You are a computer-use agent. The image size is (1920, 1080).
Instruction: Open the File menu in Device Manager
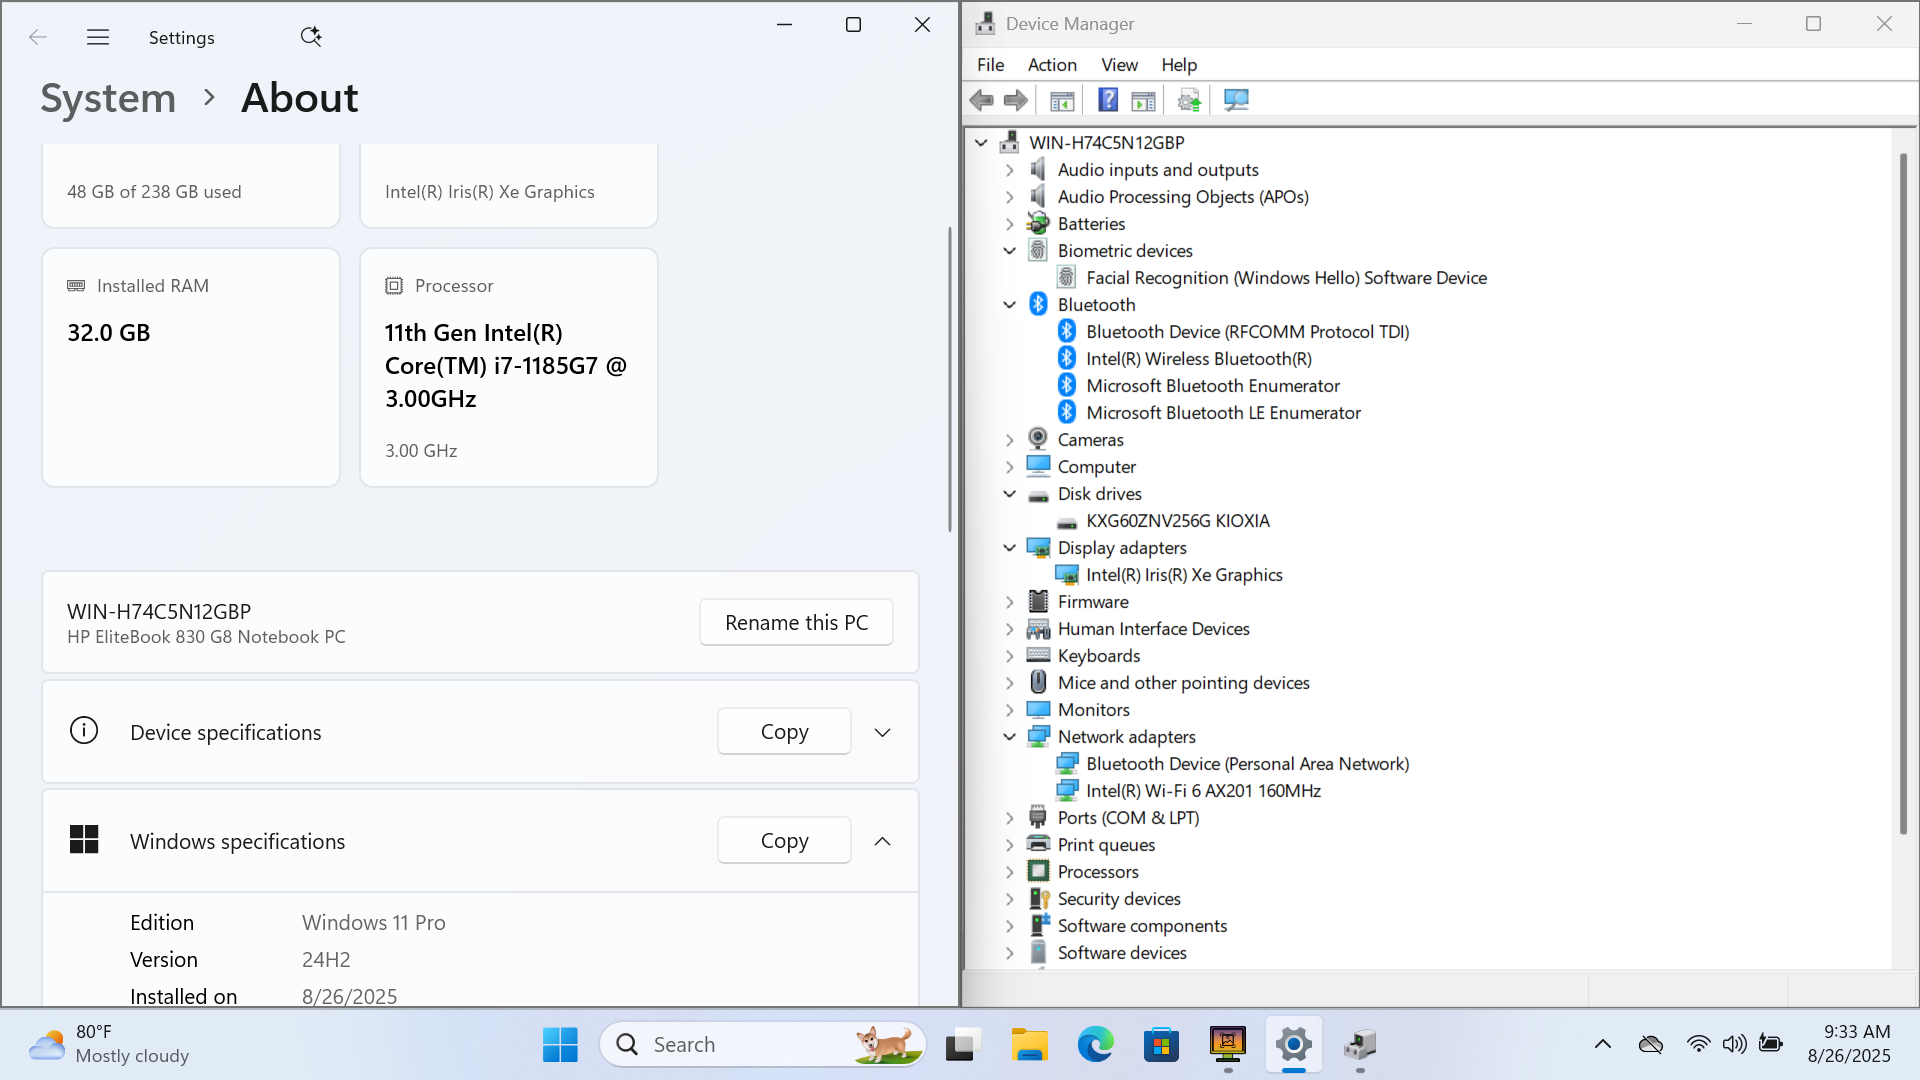990,65
